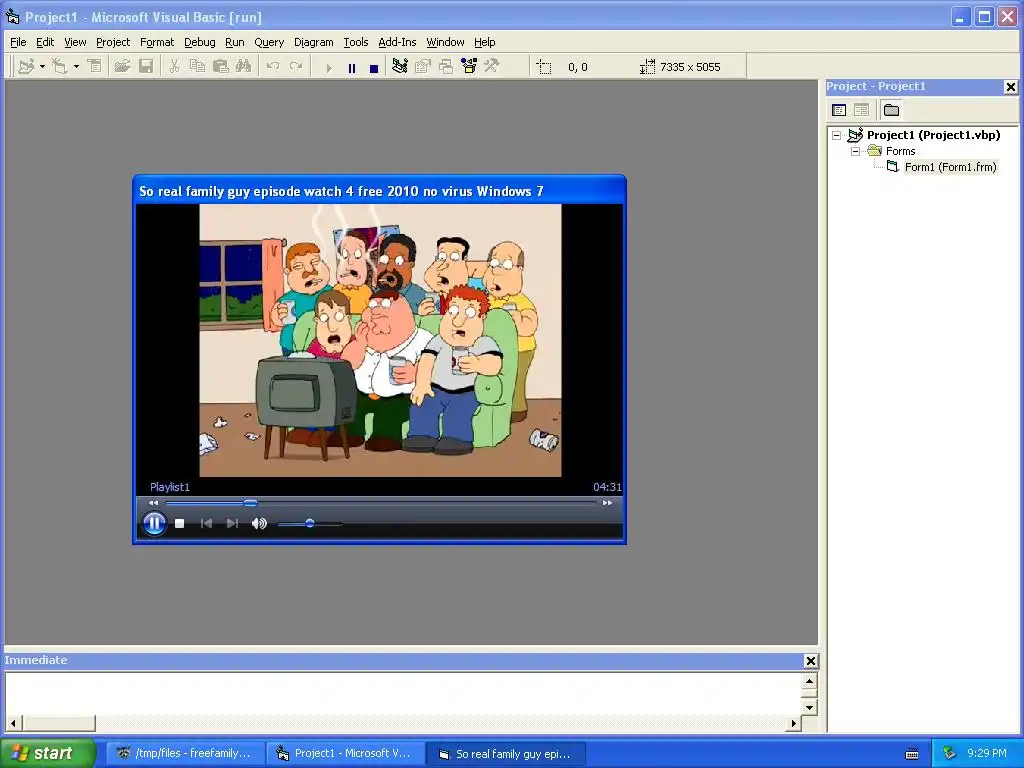Click the Break pause icon in VB toolbar
1024x768 pixels.
pyautogui.click(x=351, y=67)
